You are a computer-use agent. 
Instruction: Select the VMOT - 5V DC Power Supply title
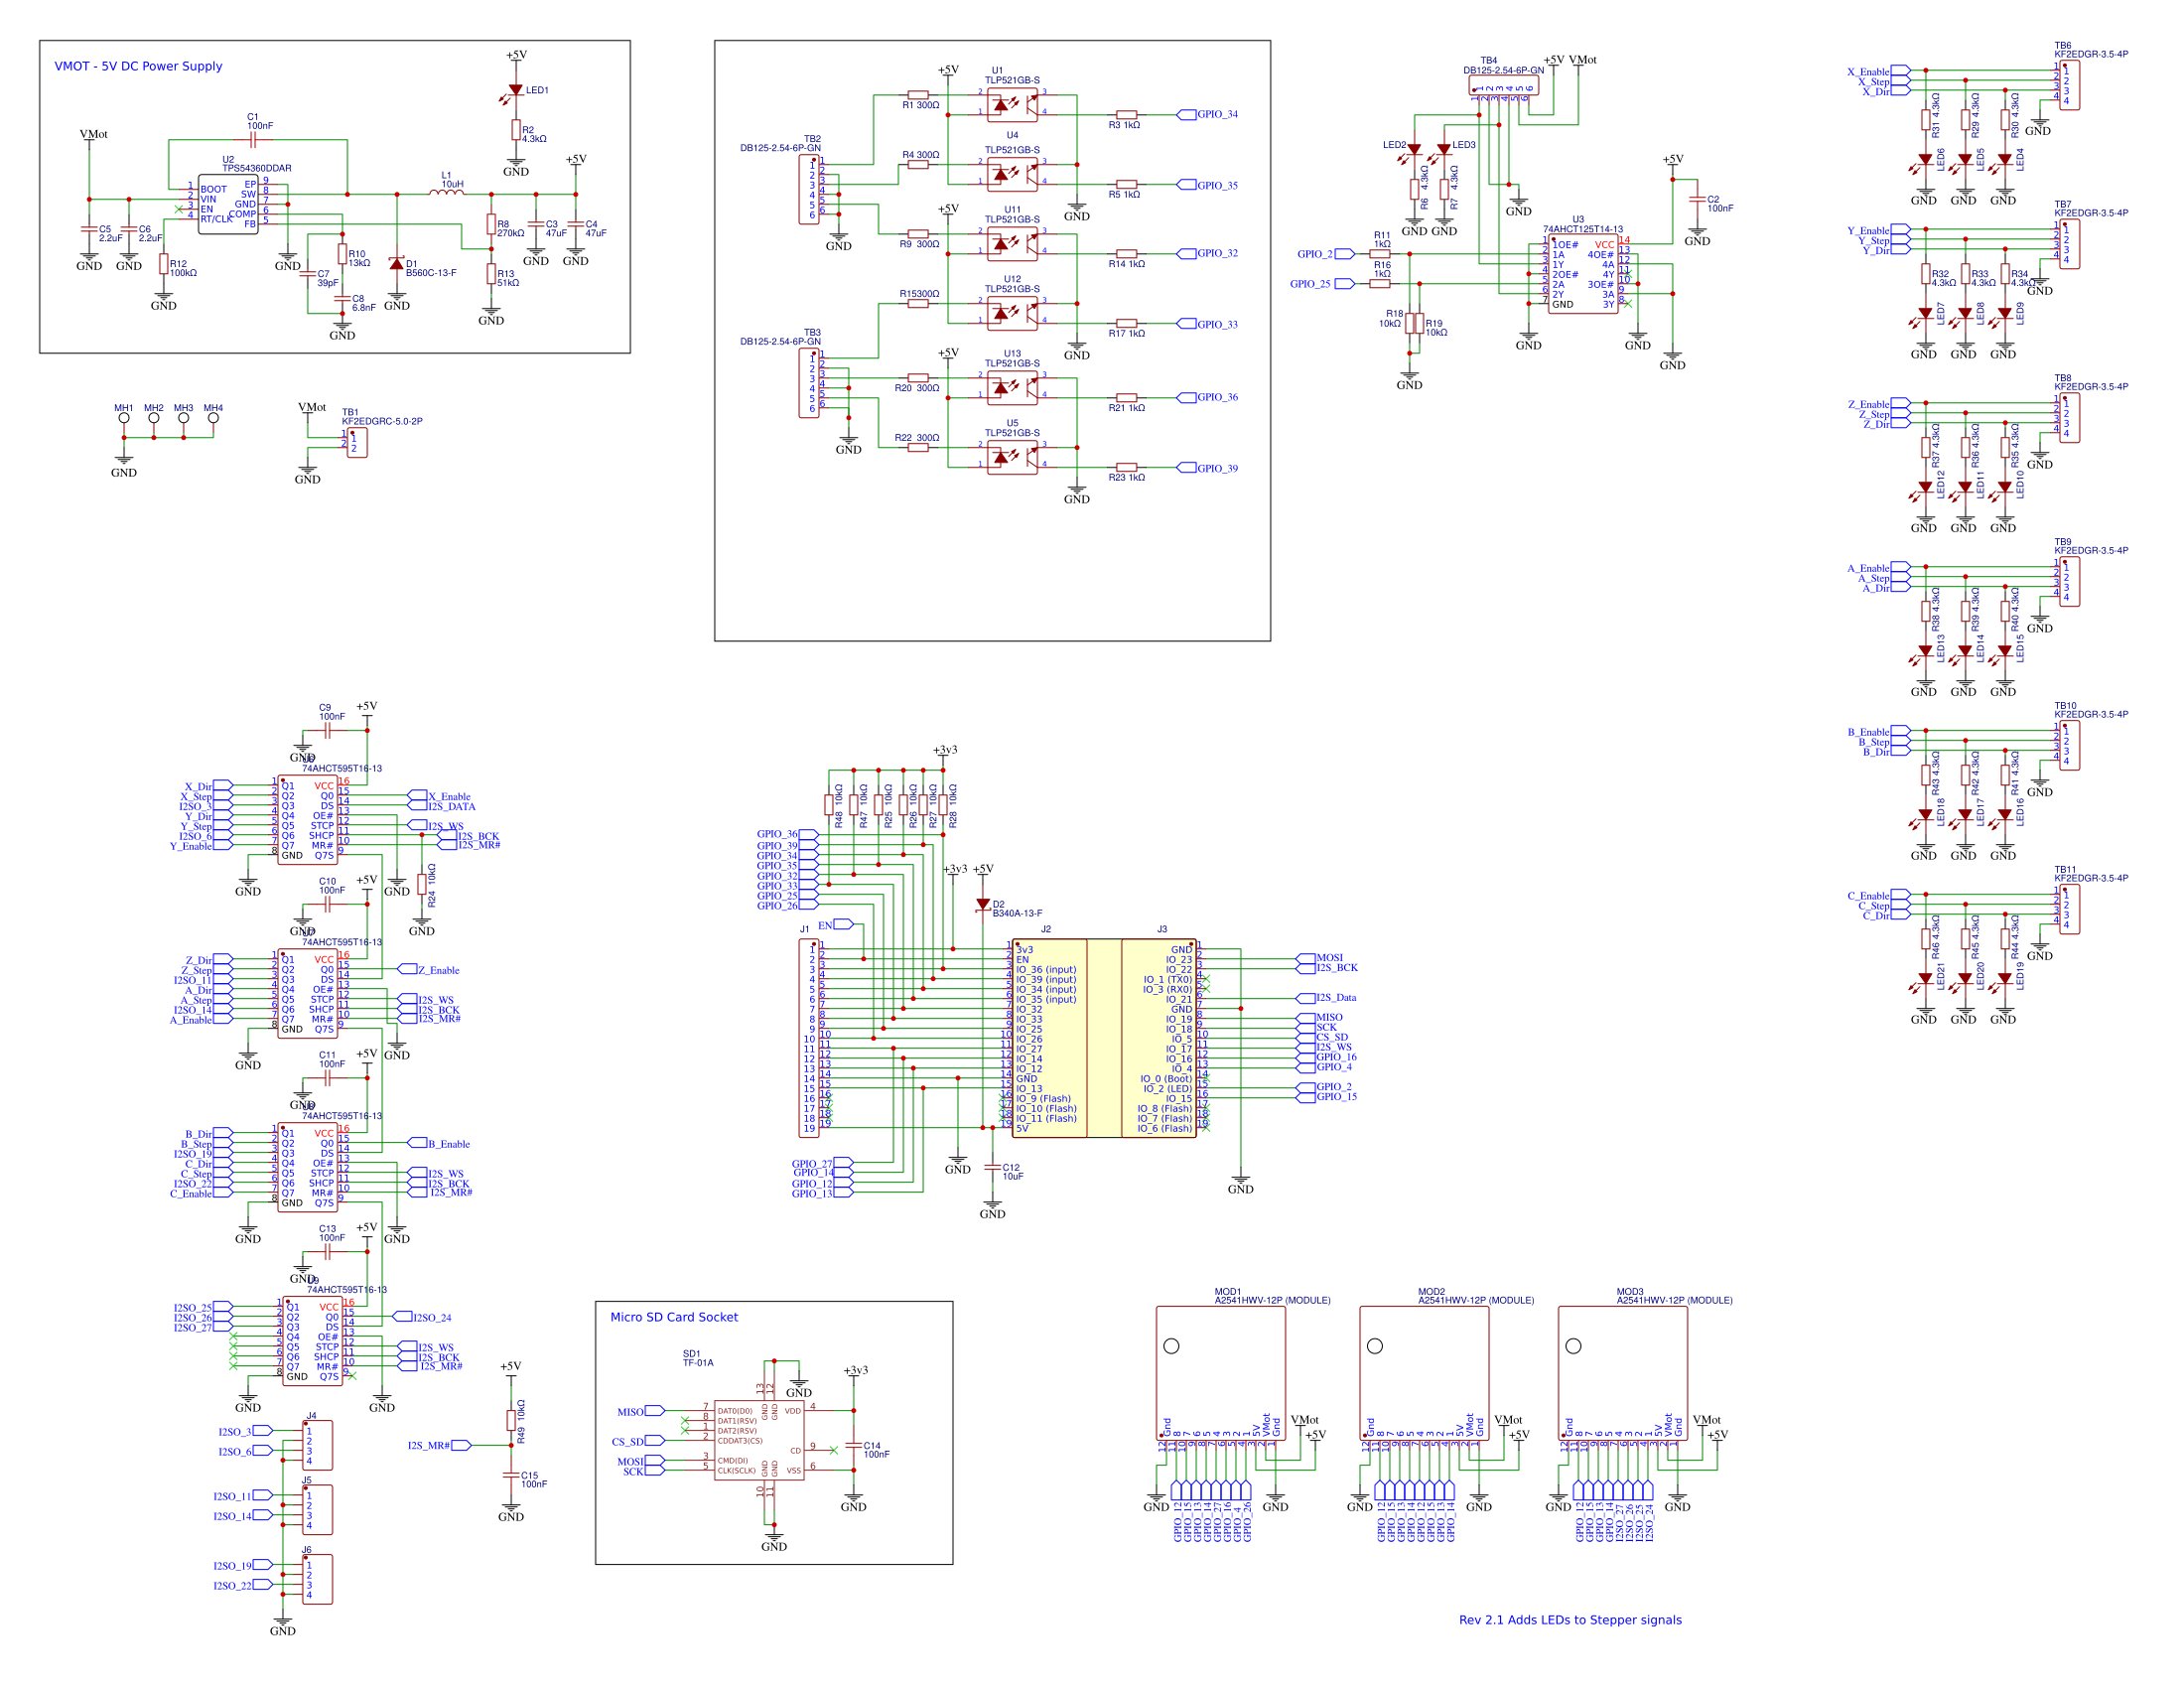point(138,66)
